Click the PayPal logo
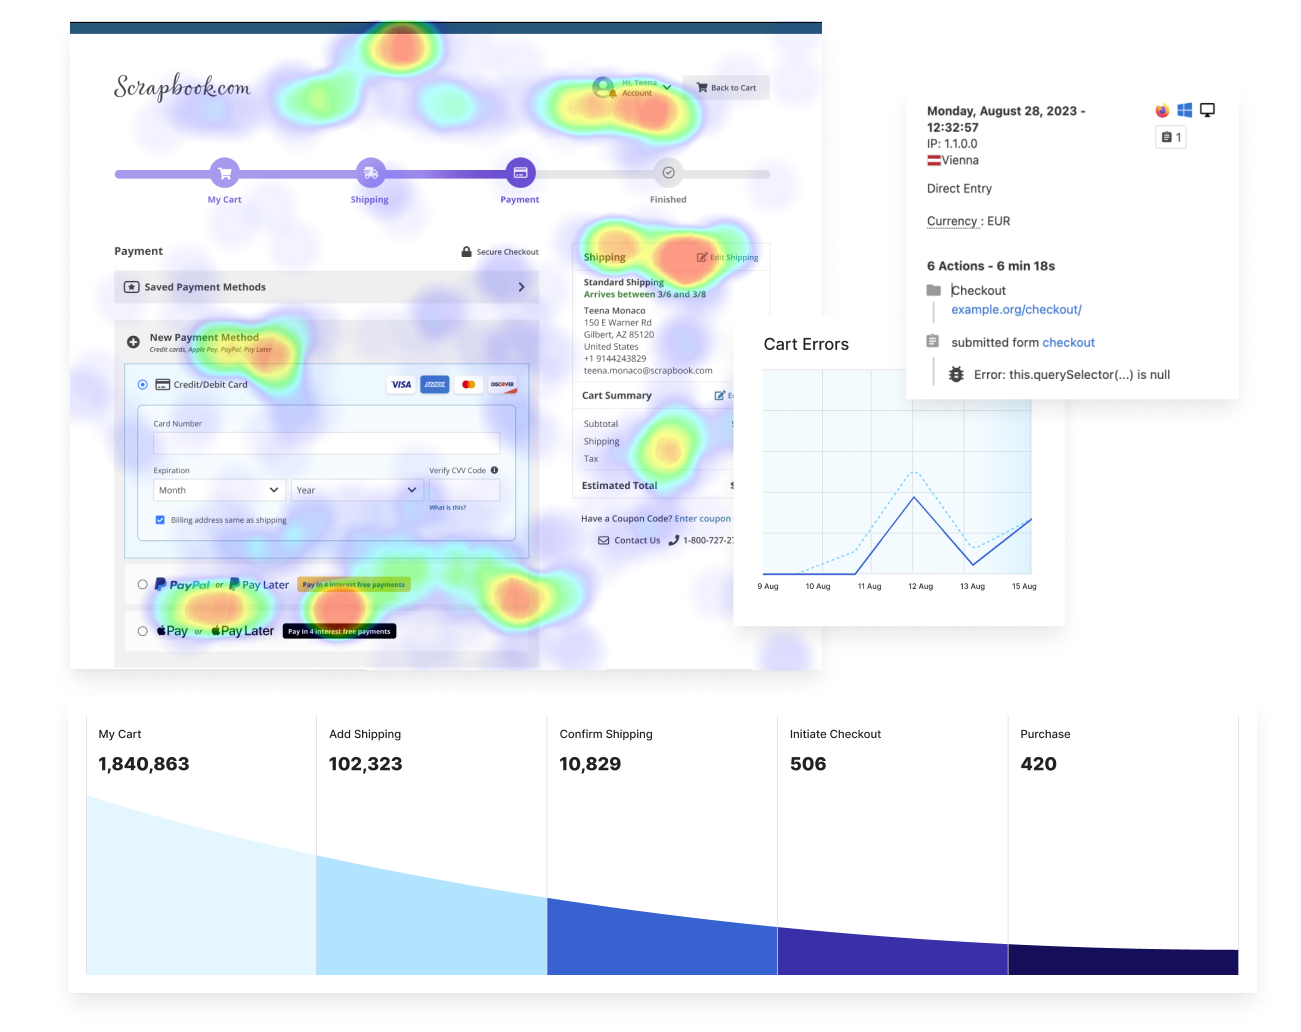 (x=182, y=585)
